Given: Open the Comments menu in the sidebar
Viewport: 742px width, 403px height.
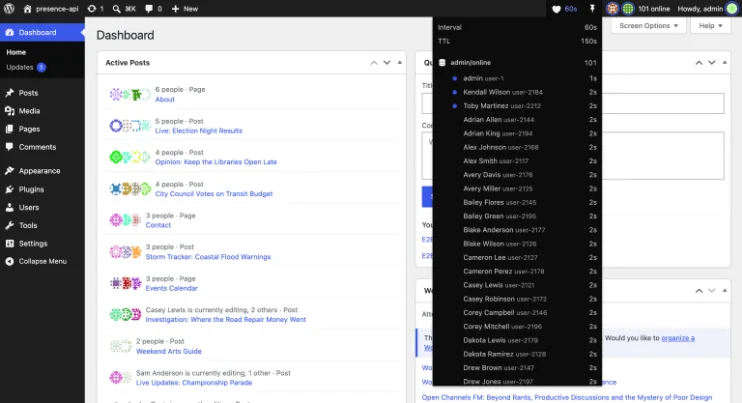Looking at the screenshot, I should pyautogui.click(x=37, y=147).
